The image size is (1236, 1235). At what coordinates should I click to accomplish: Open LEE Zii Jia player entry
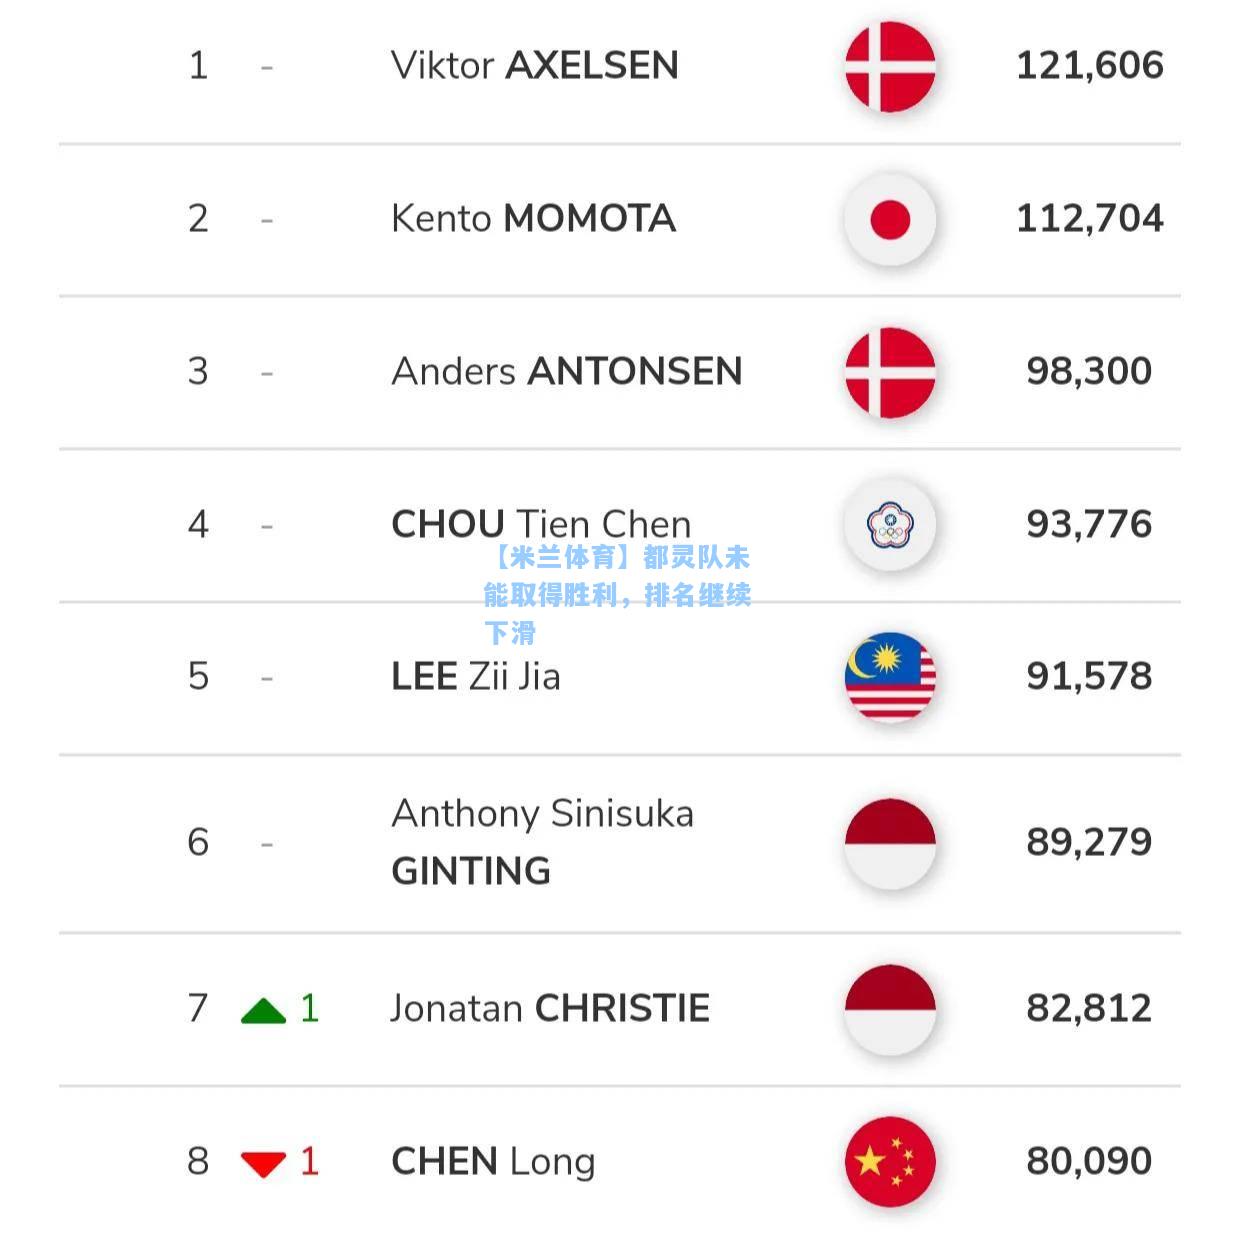click(476, 677)
